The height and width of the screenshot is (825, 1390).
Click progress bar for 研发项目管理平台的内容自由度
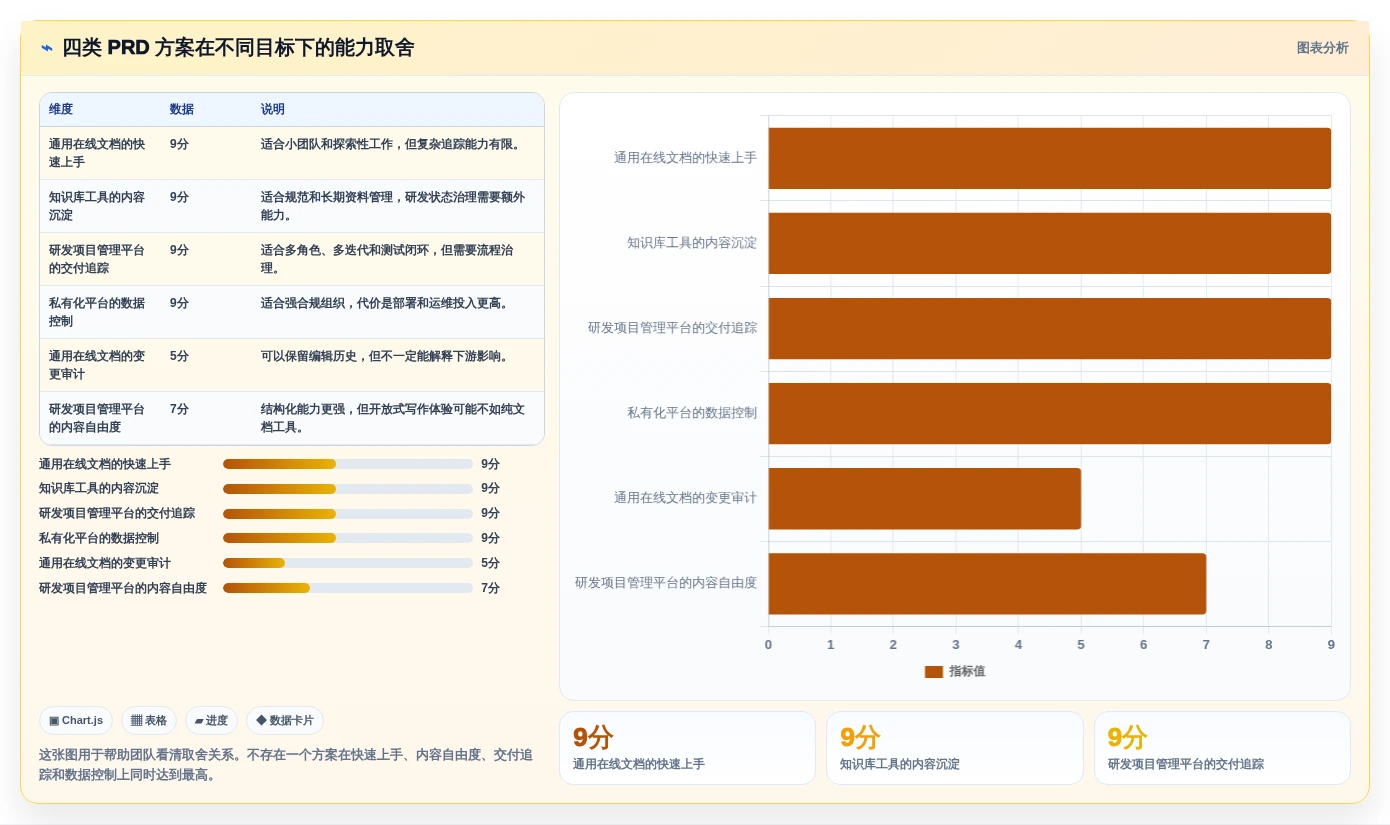pyautogui.click(x=348, y=588)
